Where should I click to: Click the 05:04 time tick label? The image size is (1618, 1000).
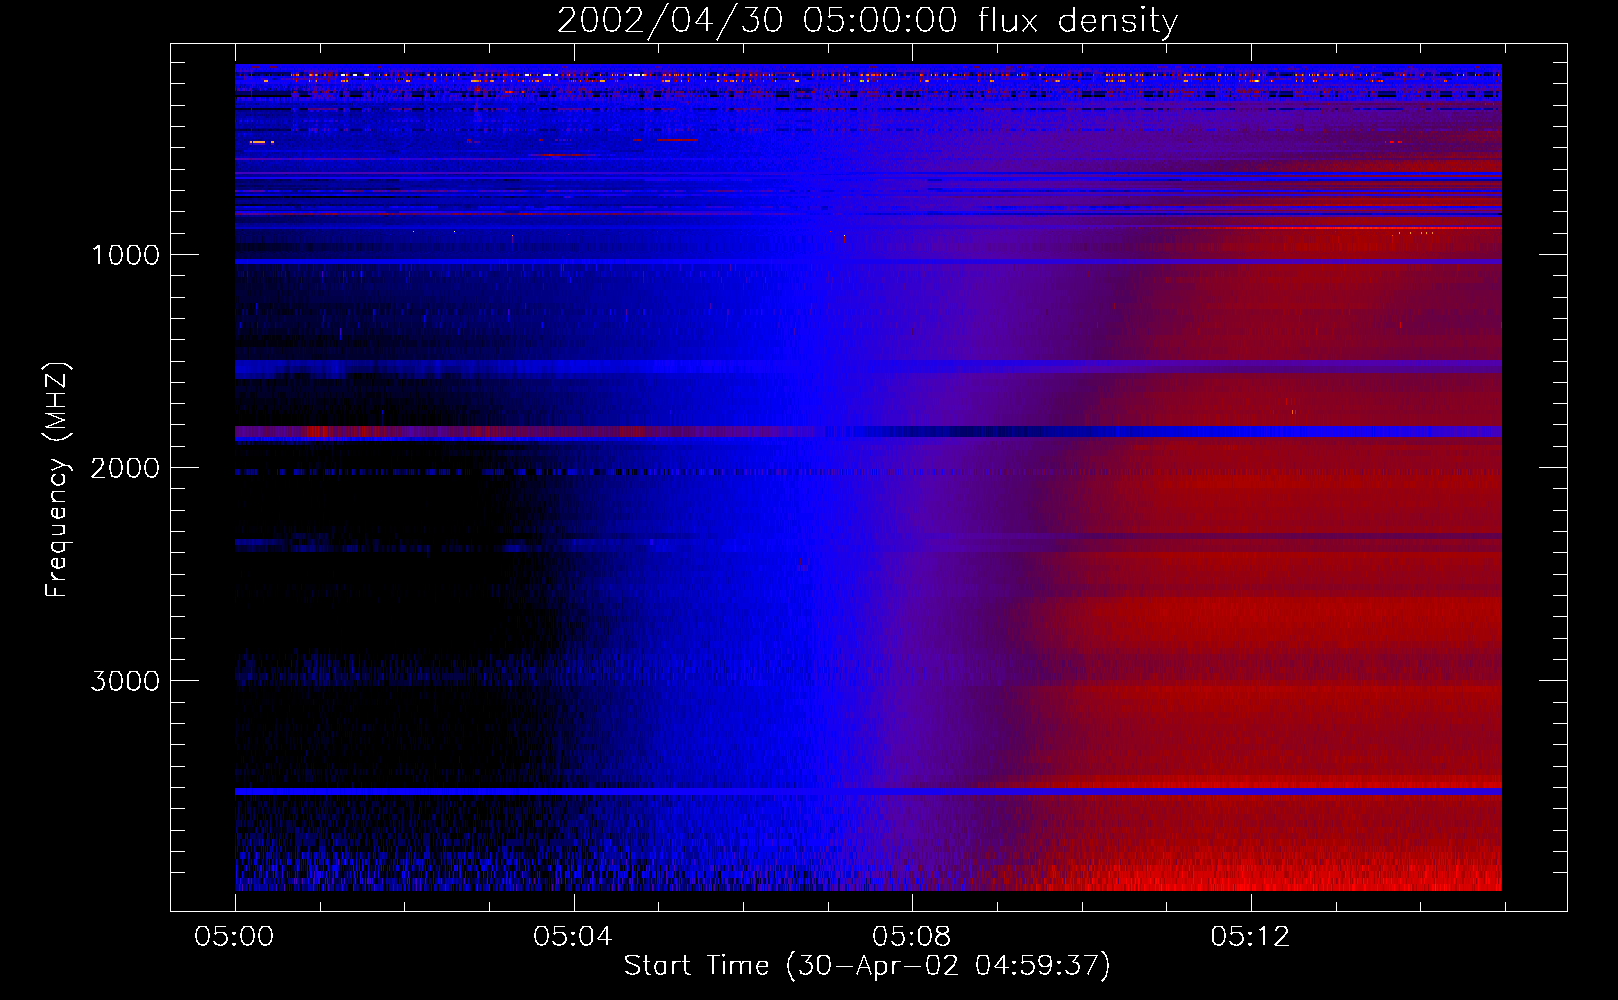[573, 937]
